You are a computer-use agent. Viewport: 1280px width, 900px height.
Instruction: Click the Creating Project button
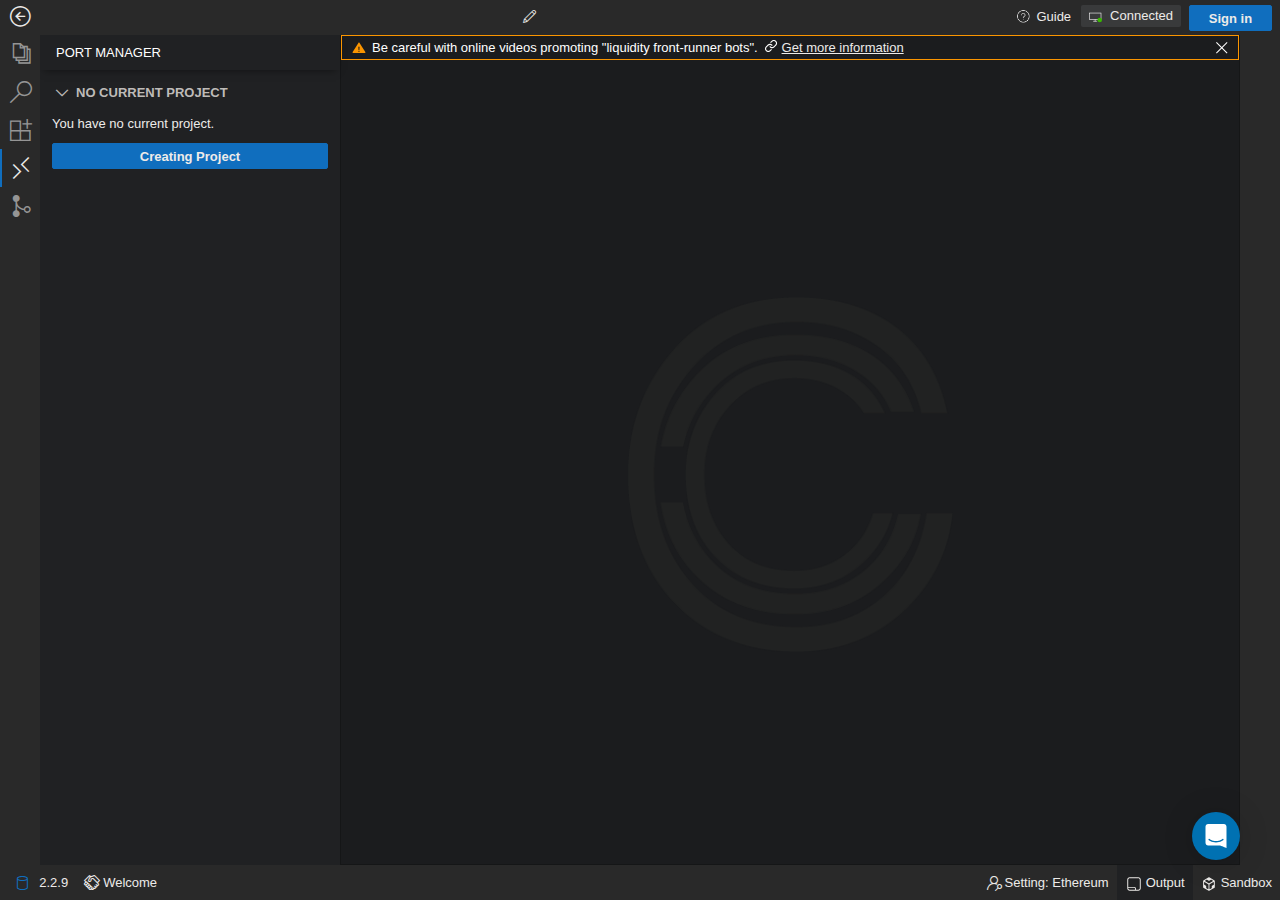(190, 156)
